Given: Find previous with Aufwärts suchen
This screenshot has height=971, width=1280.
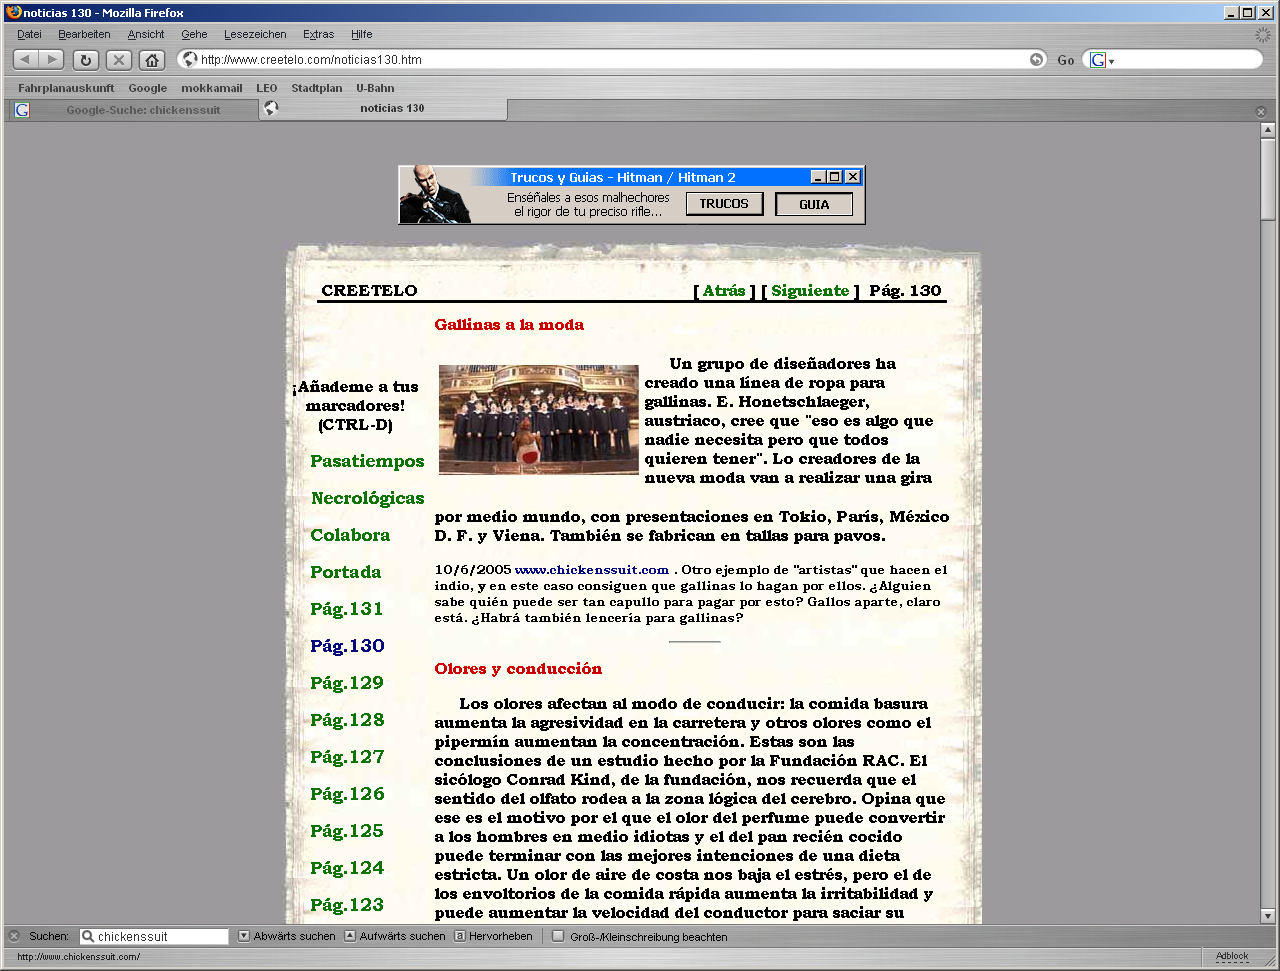Looking at the screenshot, I should (395, 937).
